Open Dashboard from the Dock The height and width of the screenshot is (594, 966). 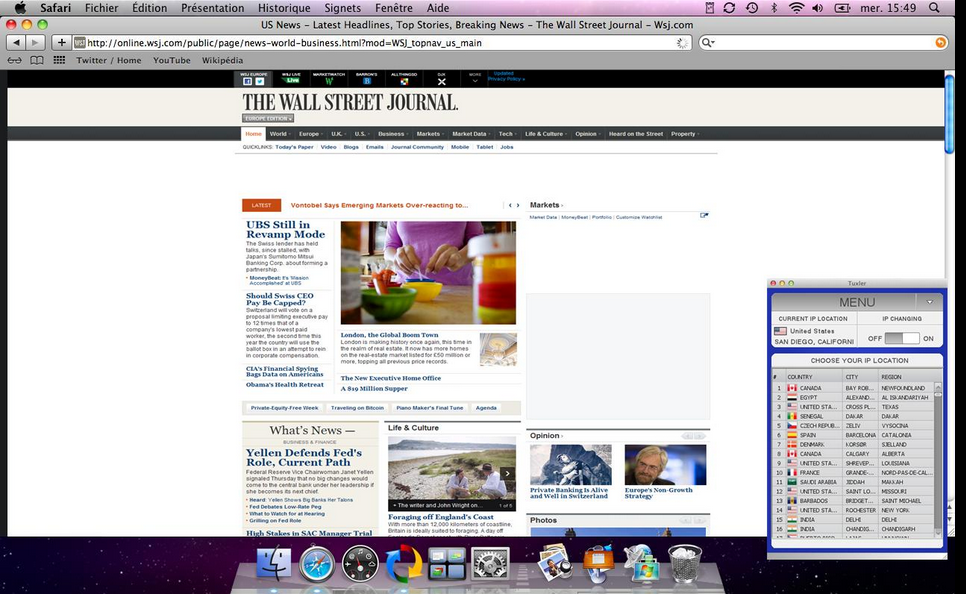click(x=360, y=563)
